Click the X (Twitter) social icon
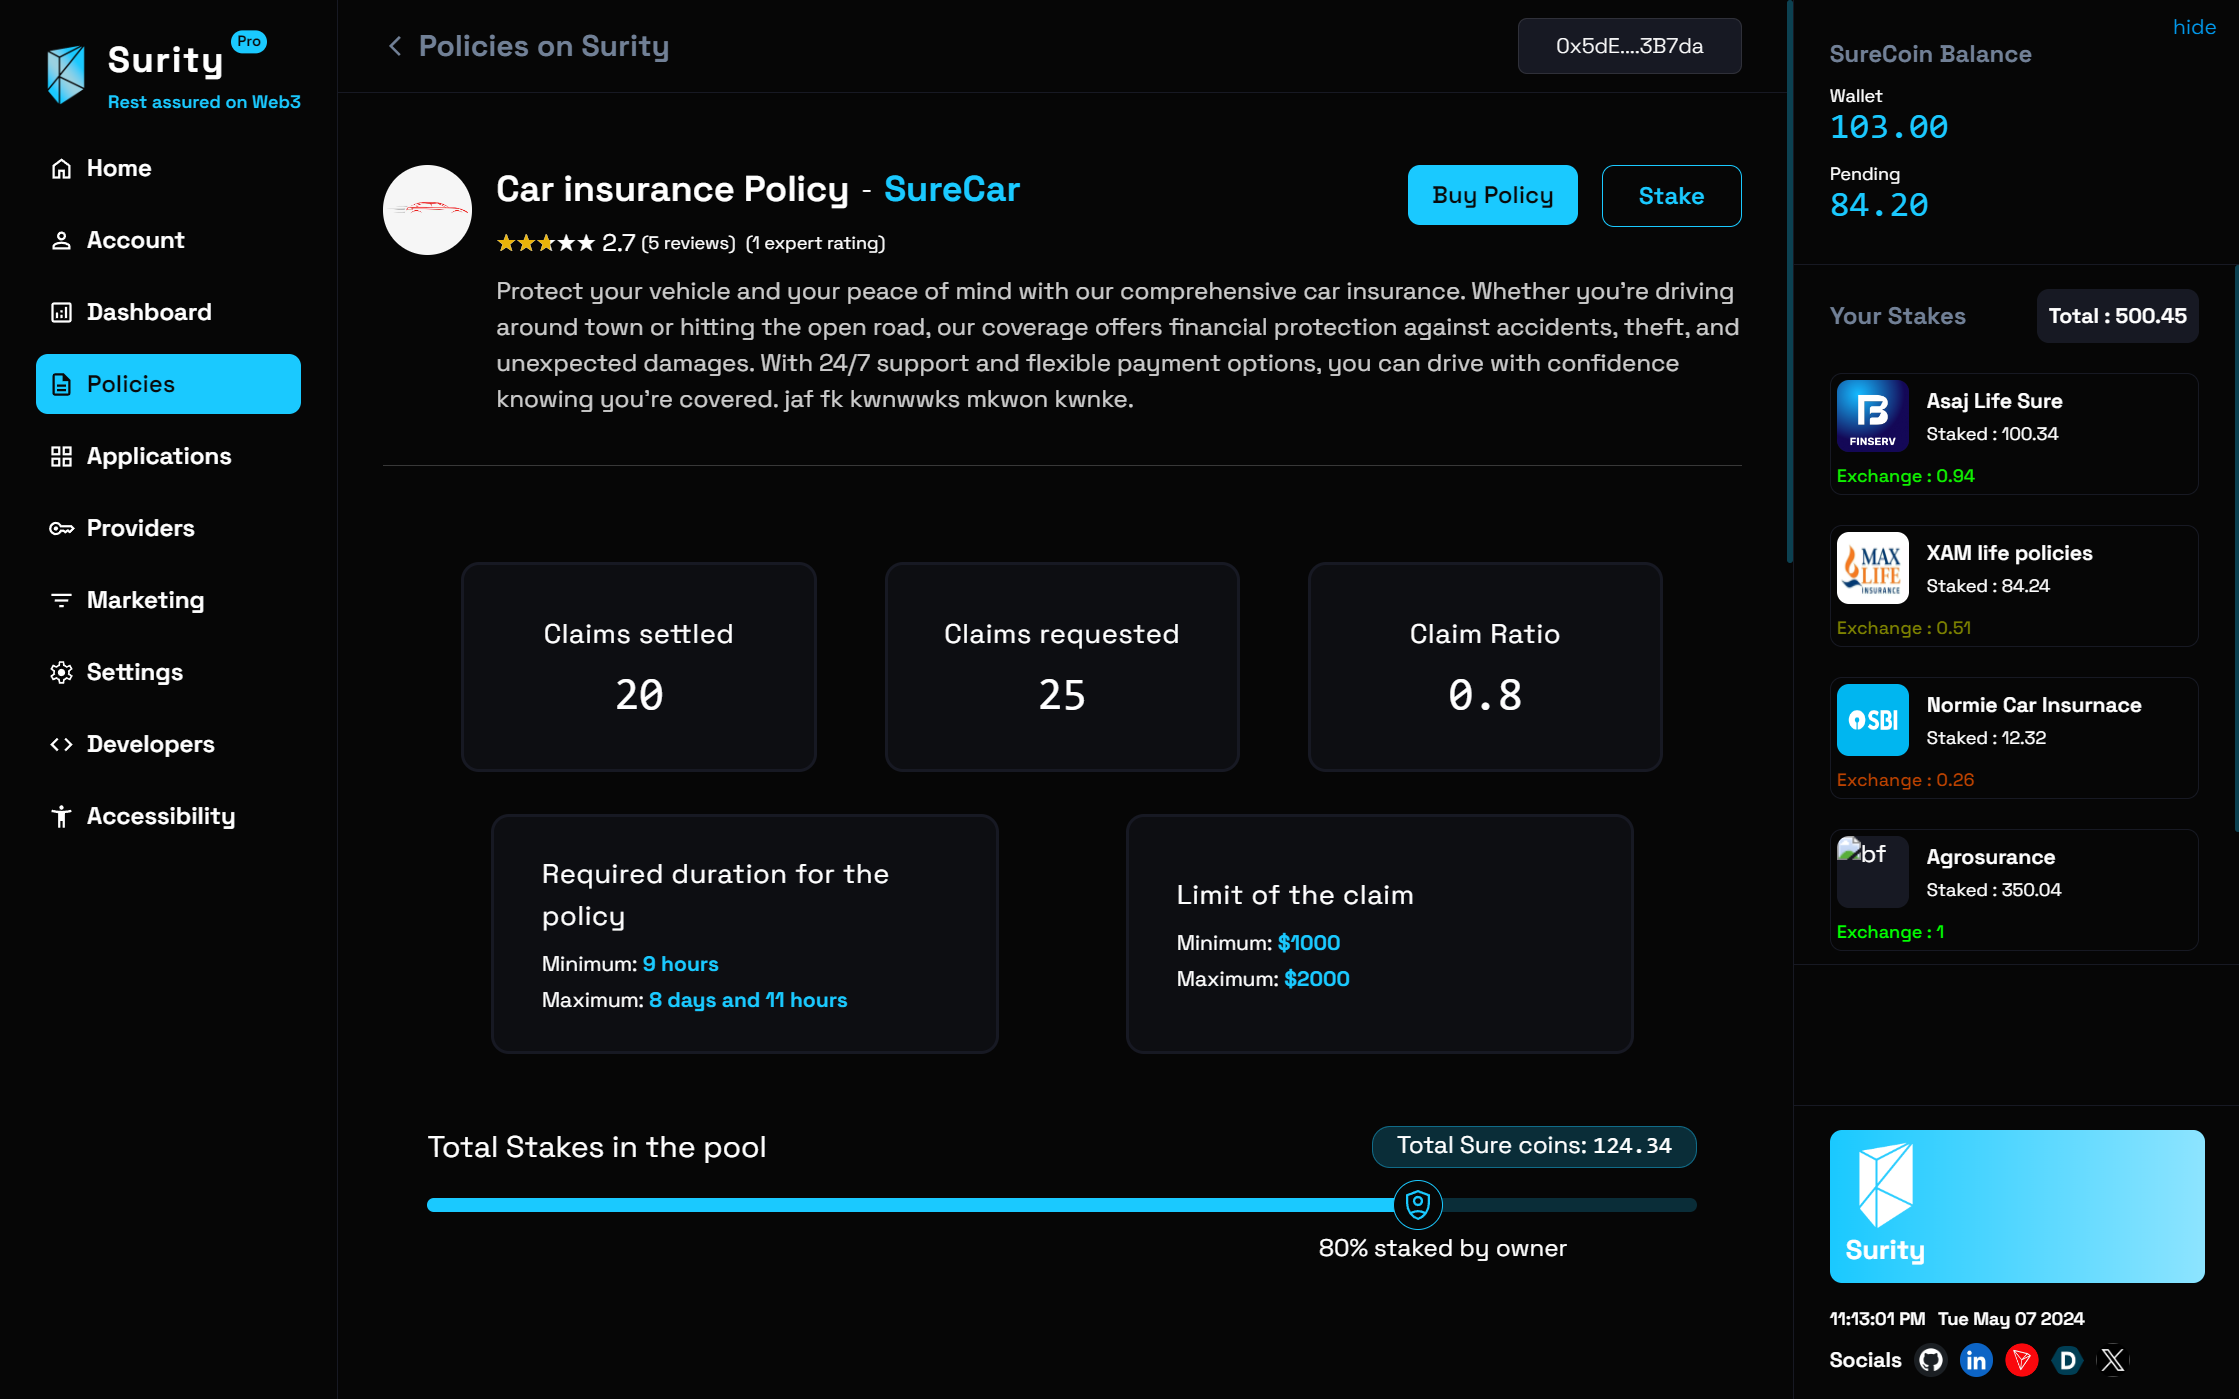 pyautogui.click(x=2113, y=1360)
